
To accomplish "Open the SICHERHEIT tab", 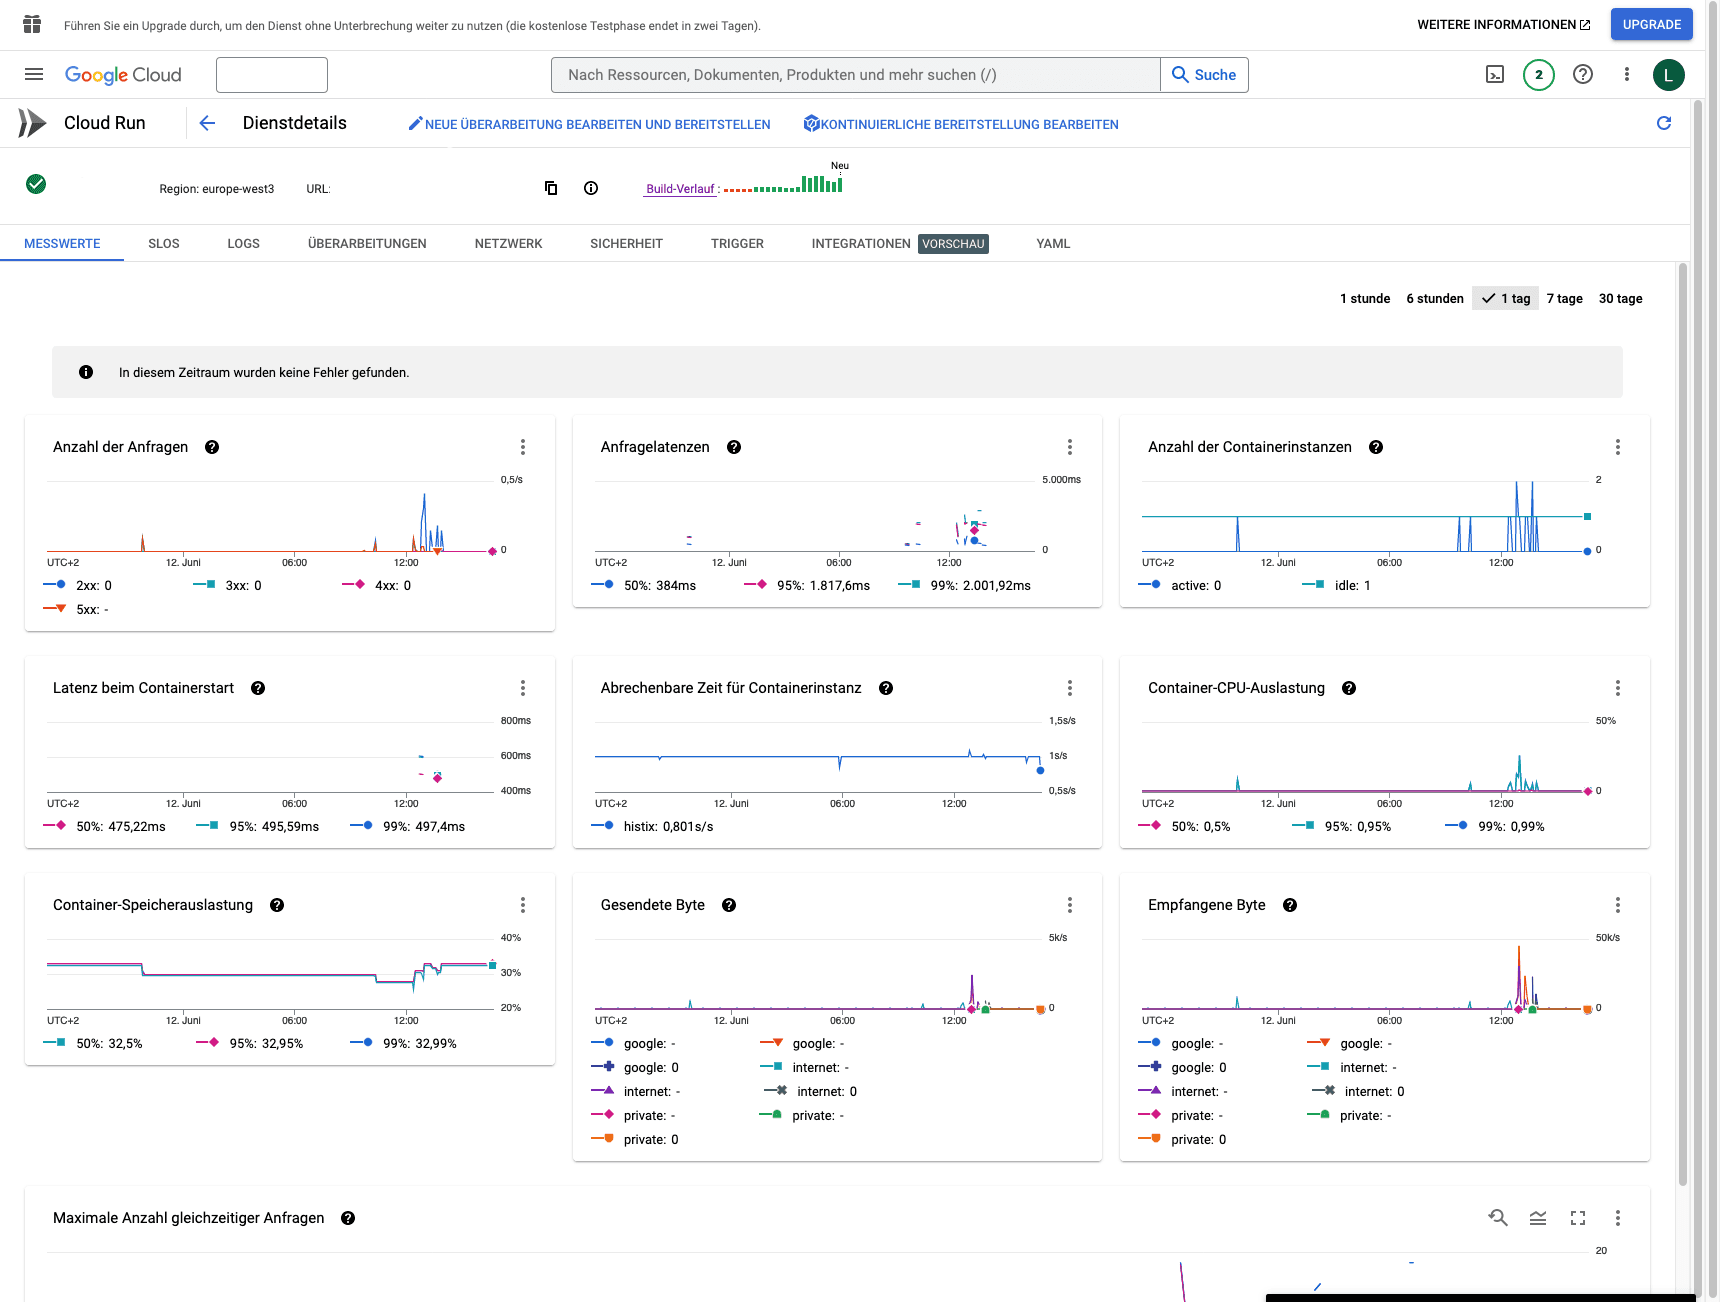I will [x=626, y=243].
